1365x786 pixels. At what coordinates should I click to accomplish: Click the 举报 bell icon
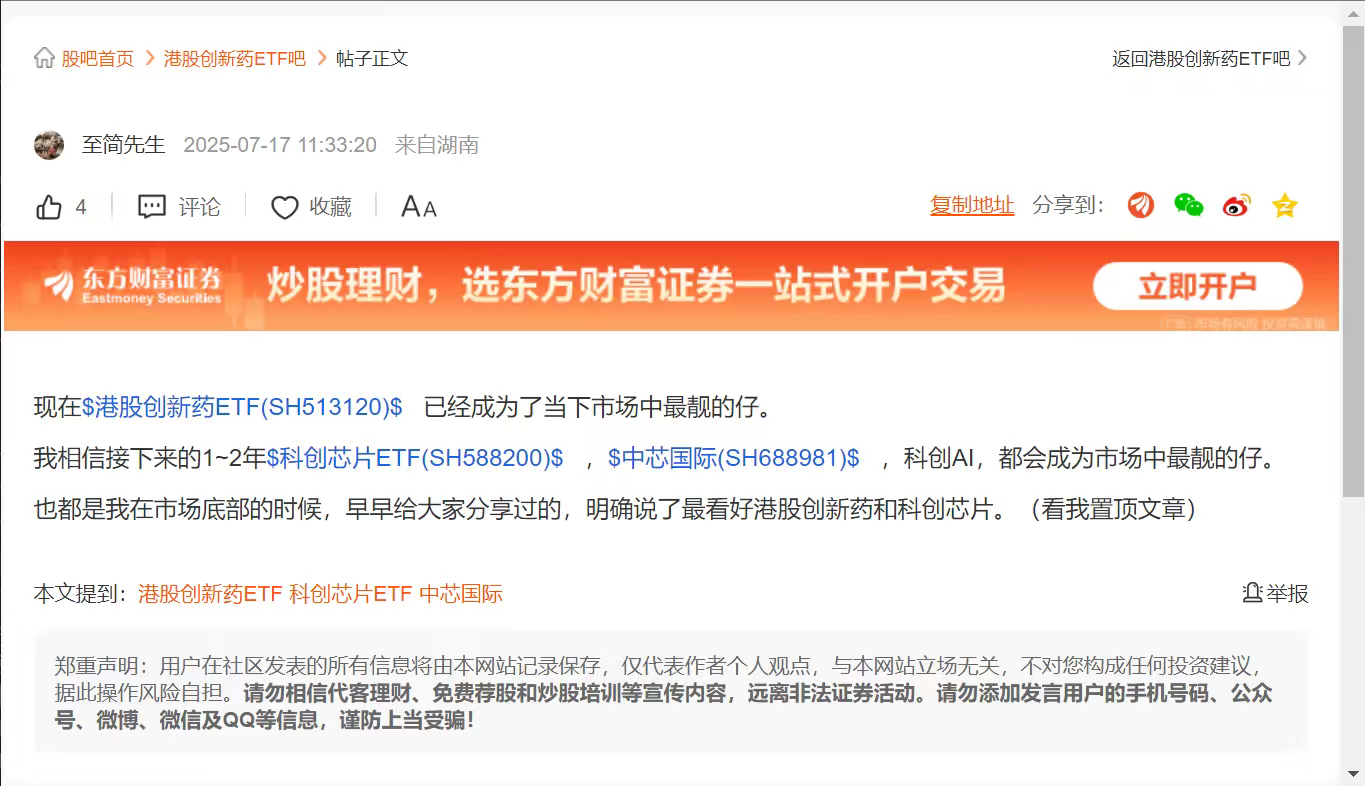tap(1252, 593)
